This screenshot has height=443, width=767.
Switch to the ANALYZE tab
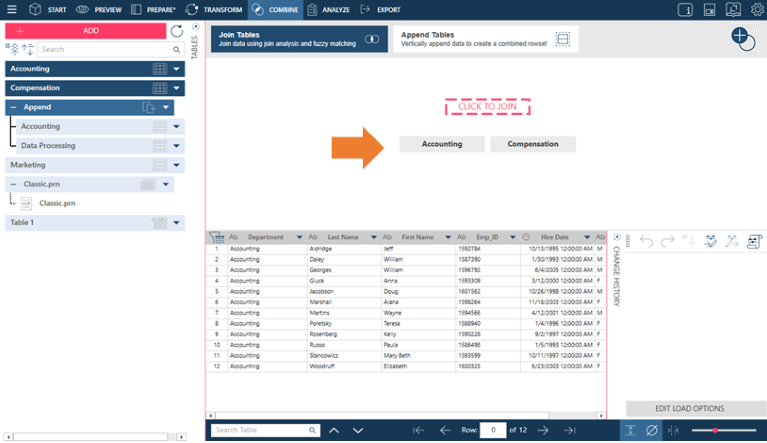pyautogui.click(x=329, y=9)
